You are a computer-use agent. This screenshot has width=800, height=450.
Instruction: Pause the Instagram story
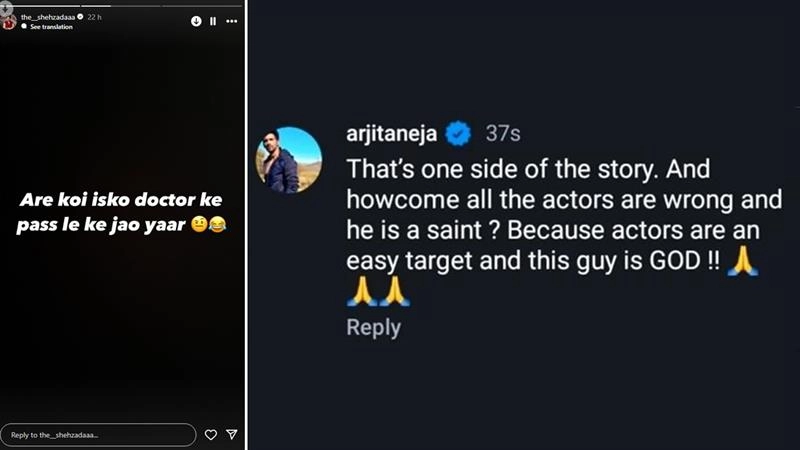[213, 20]
